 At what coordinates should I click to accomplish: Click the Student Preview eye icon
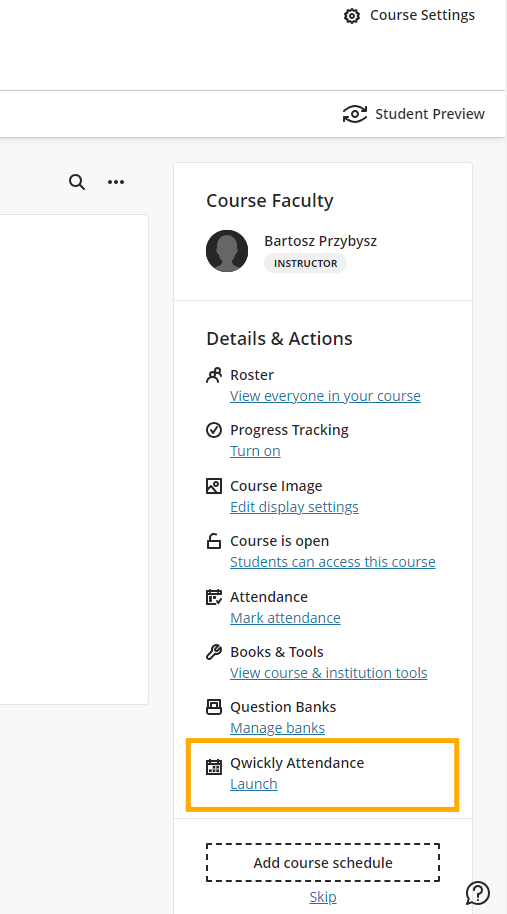[355, 114]
